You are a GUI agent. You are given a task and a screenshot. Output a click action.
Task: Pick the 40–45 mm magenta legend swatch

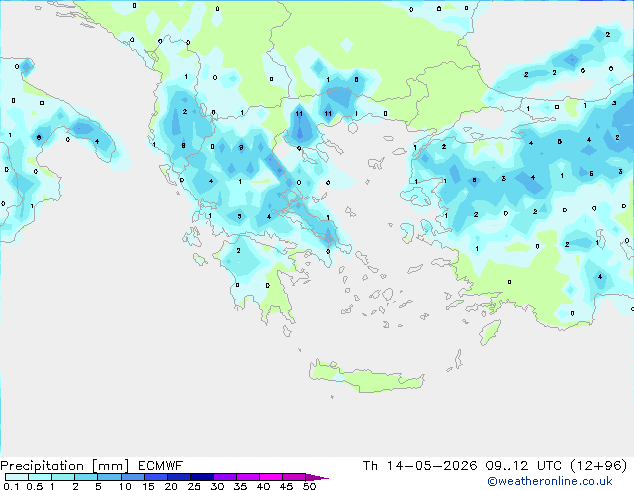click(x=271, y=477)
